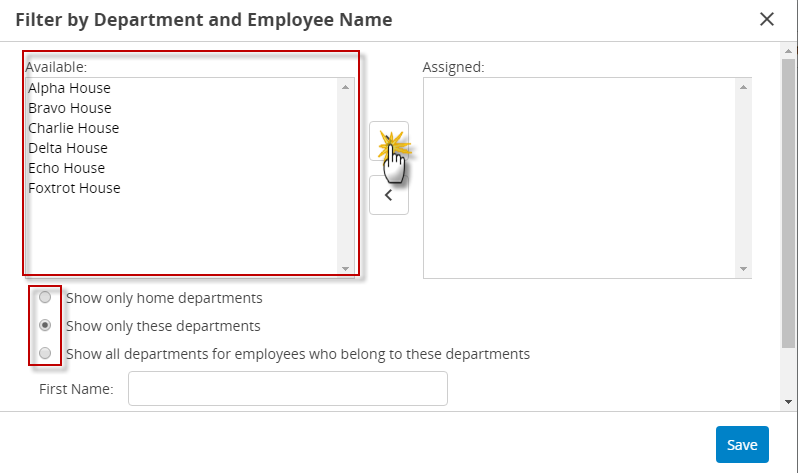Click Available list scroll up arrow

coord(346,87)
